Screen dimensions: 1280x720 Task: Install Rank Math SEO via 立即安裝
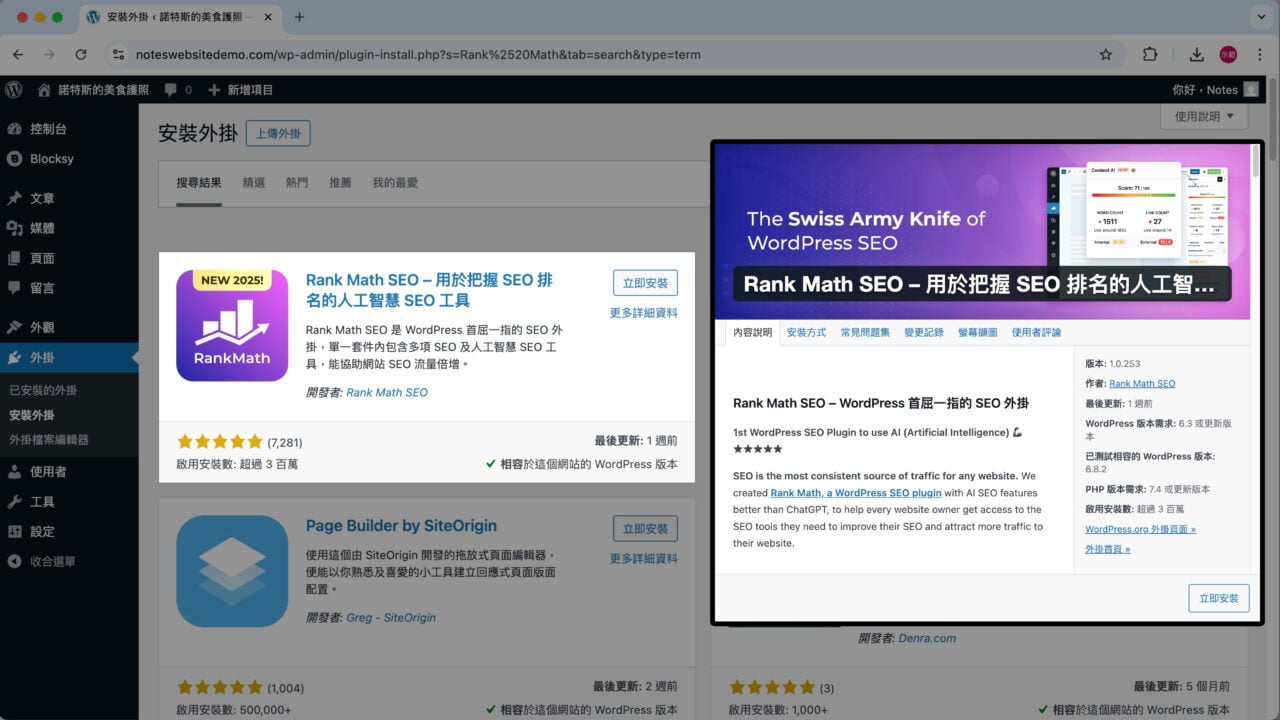pos(644,283)
